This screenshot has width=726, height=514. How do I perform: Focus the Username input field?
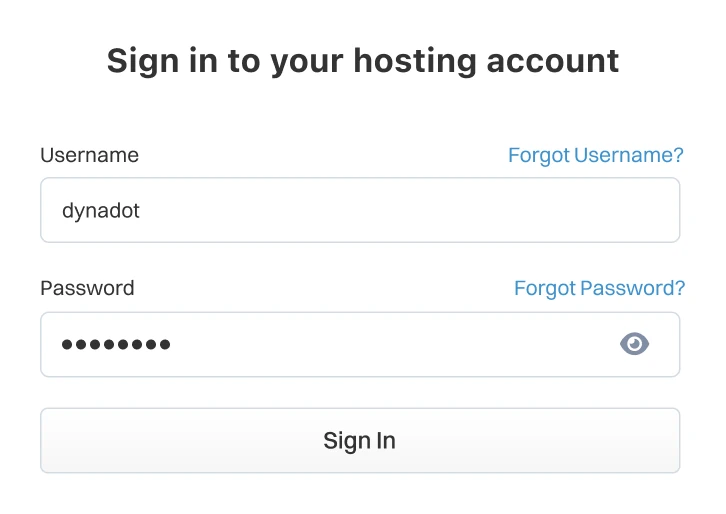coord(360,210)
